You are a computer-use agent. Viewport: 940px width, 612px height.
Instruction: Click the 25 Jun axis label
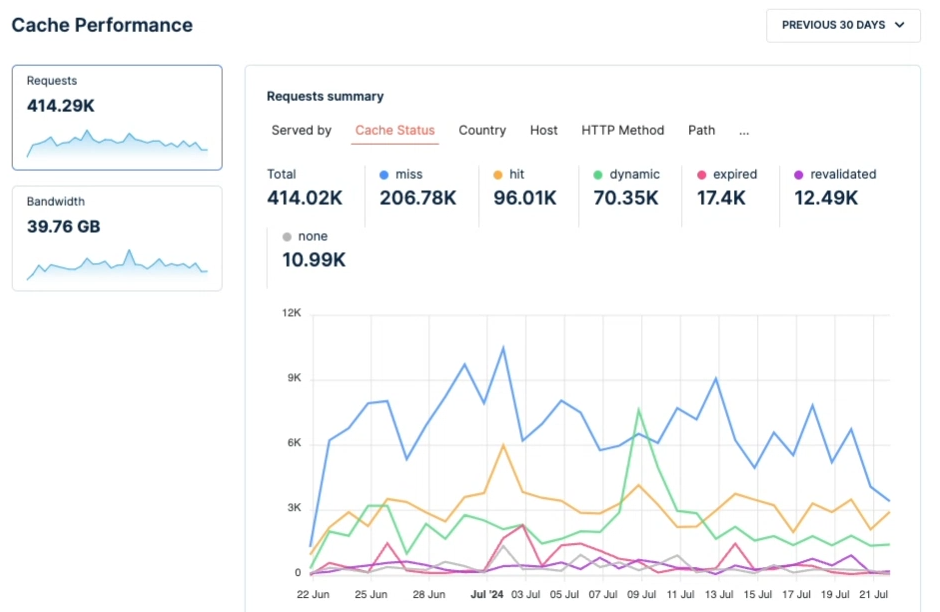pos(370,595)
